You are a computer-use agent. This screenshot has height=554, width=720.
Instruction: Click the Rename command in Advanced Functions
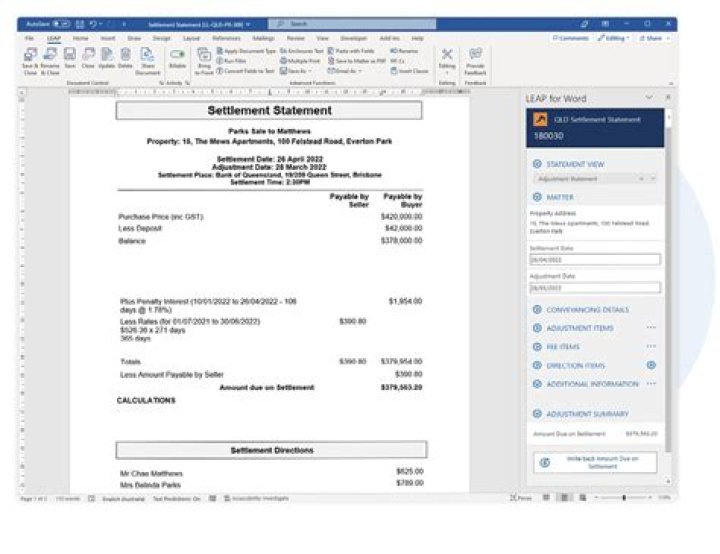click(404, 51)
